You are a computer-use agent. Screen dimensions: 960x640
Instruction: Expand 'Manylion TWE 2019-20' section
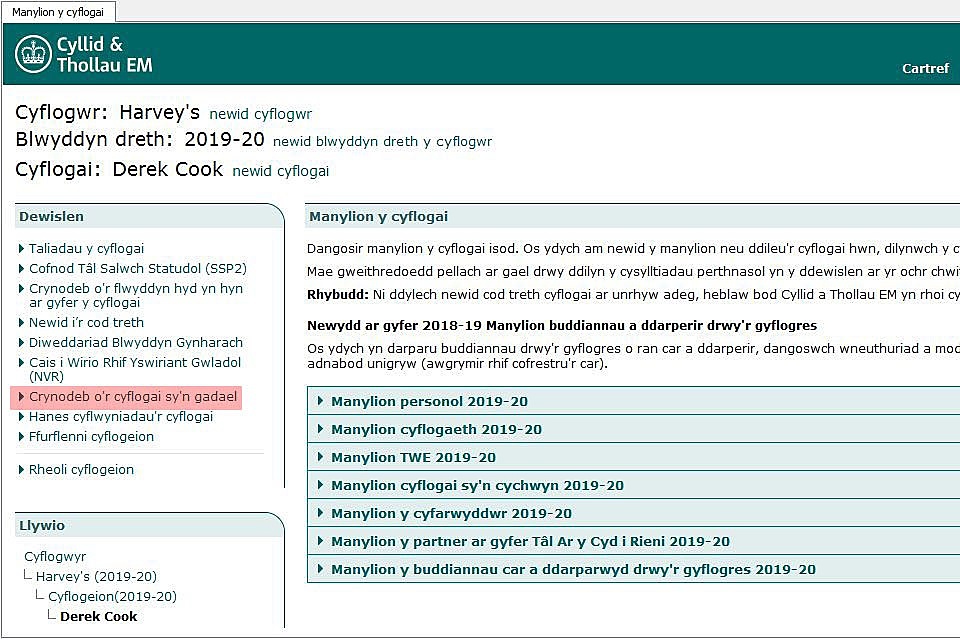(413, 458)
